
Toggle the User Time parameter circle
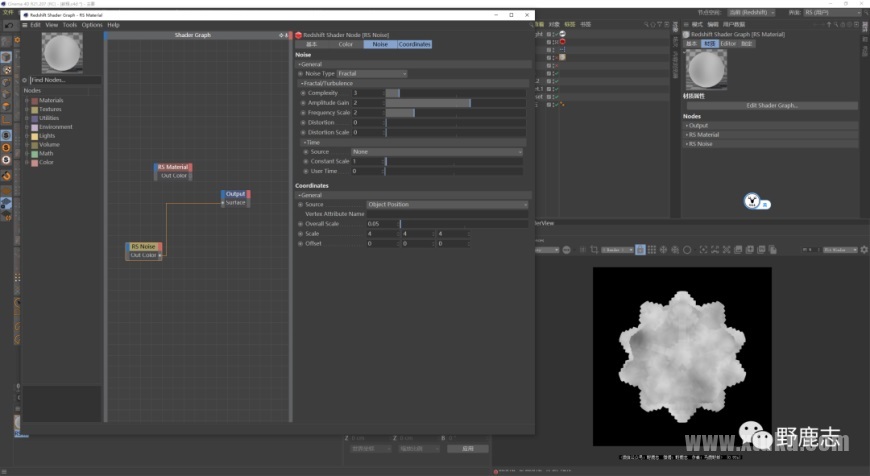306,171
